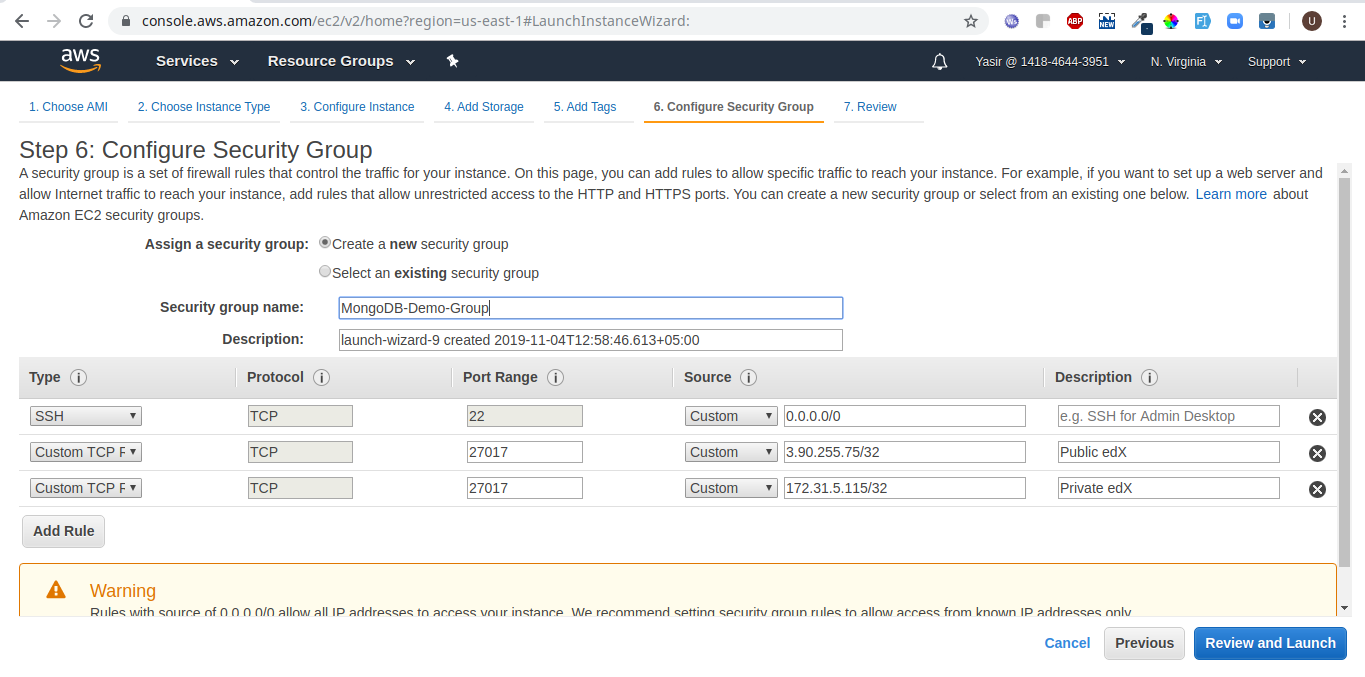Go to 3. Configure Instance step
Viewport: 1365px width, 677px height.
pos(357,107)
